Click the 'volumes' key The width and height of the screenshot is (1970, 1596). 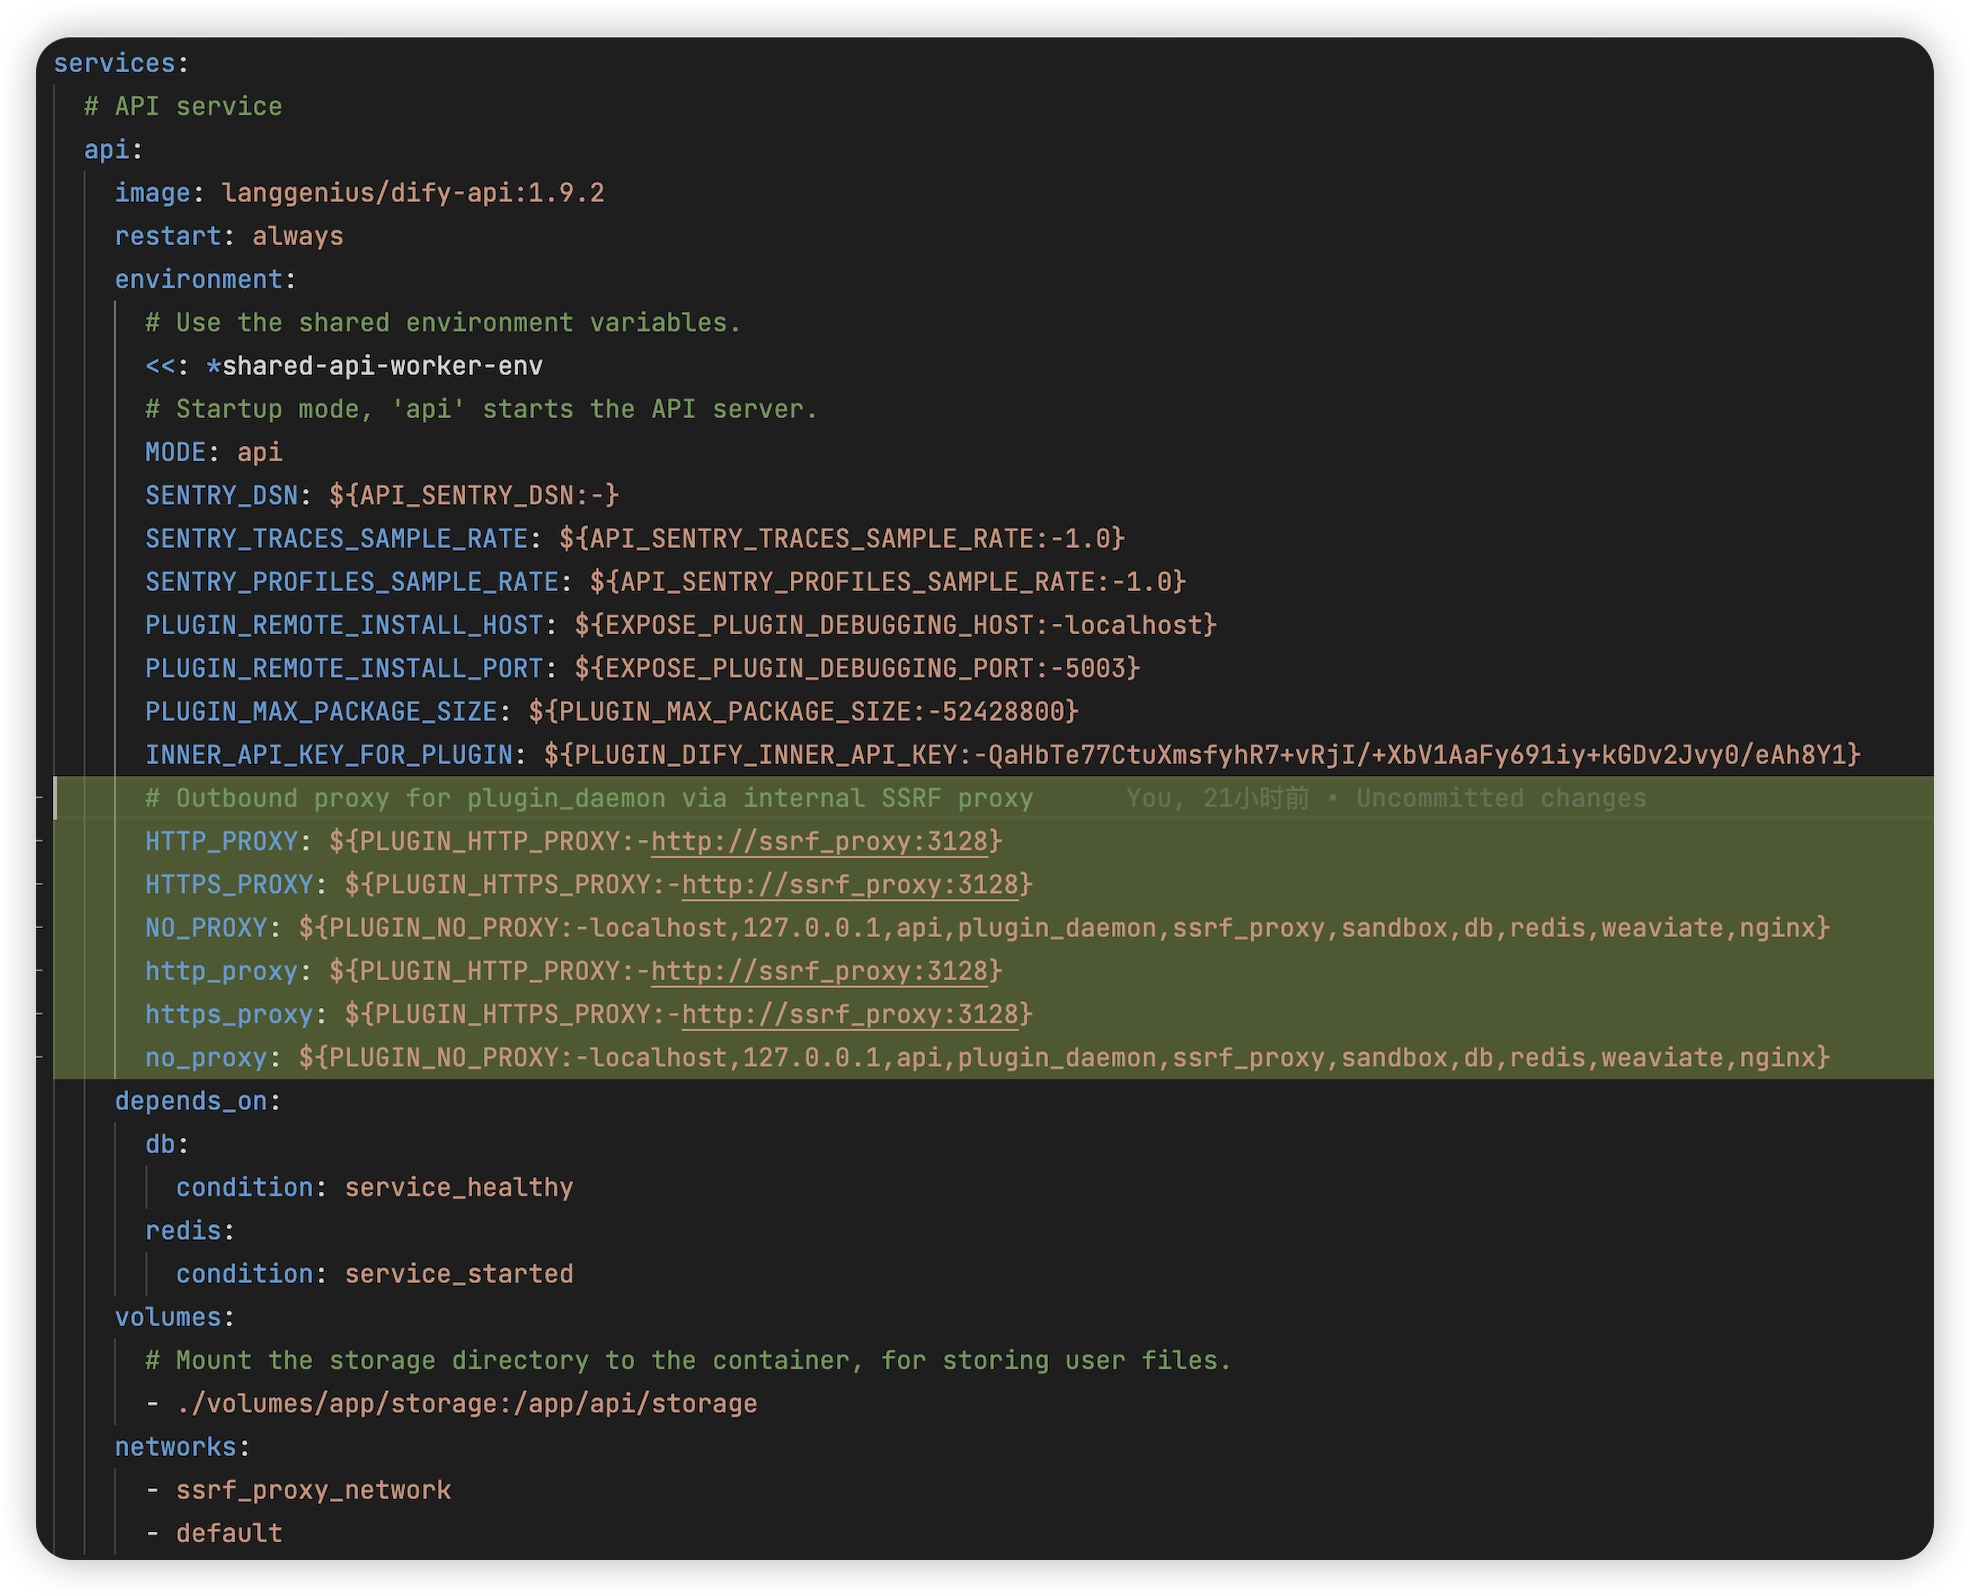167,1317
